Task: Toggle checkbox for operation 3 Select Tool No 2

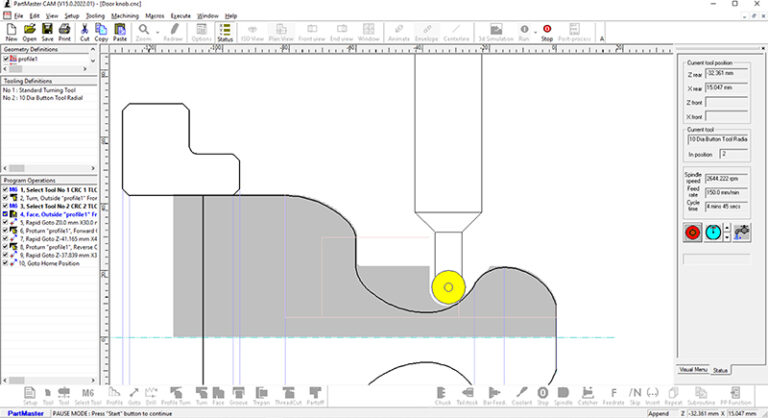Action: pyautogui.click(x=5, y=206)
